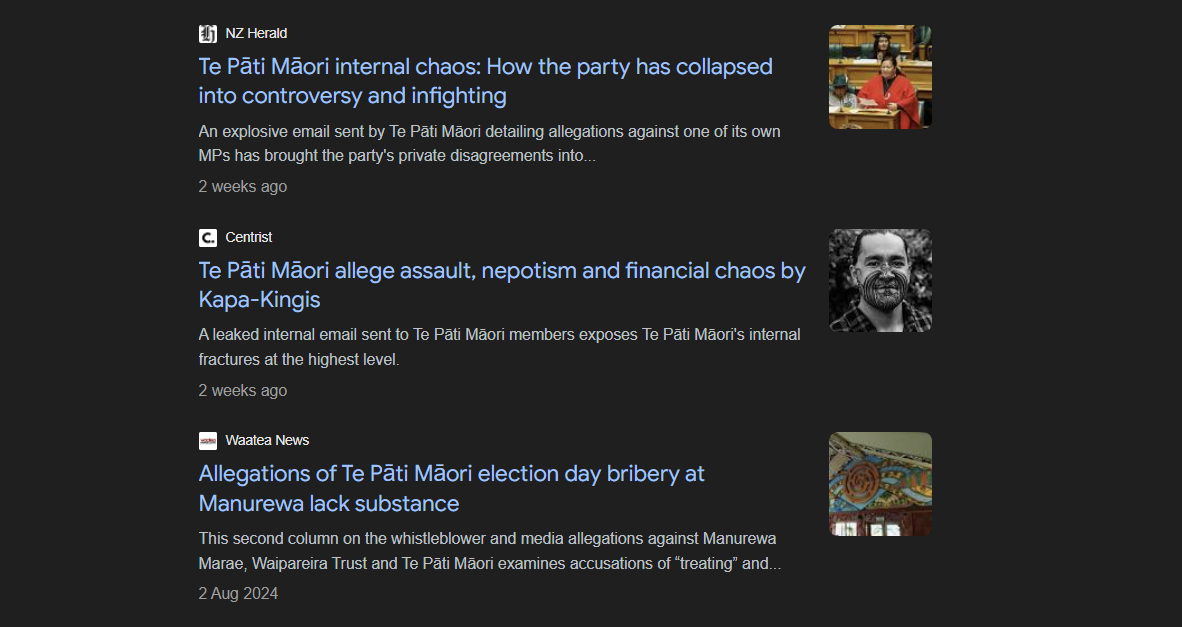The image size is (1182, 627).
Task: Click 'Kapa-Kingis' in the Centrist headline
Action: [259, 300]
